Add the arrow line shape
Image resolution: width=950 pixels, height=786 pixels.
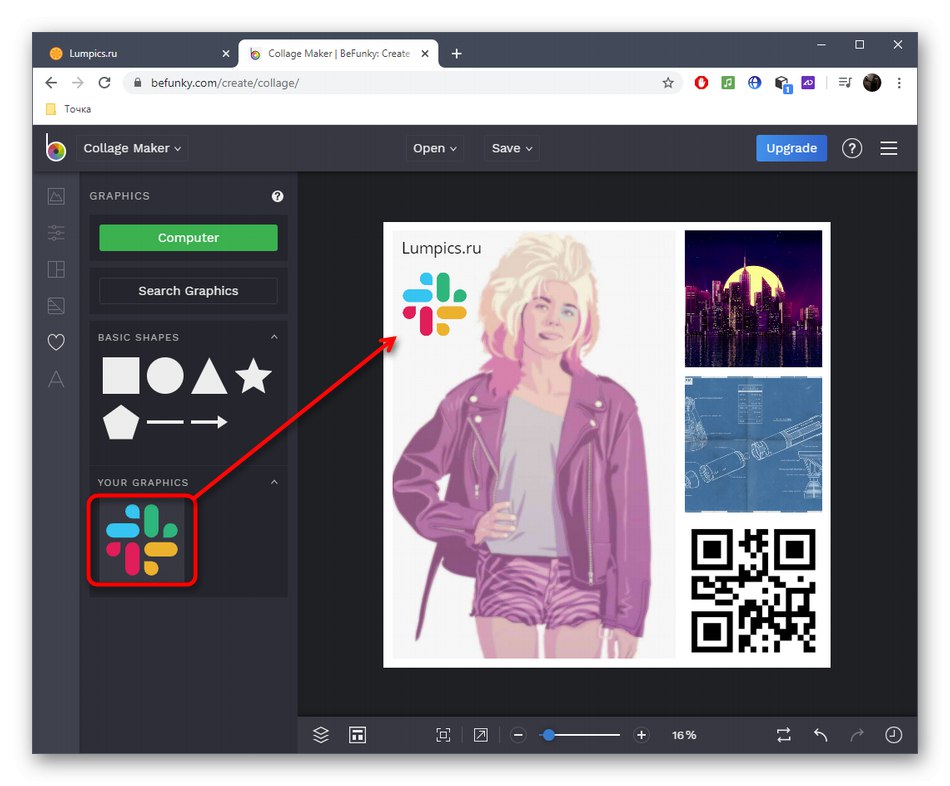click(x=209, y=422)
